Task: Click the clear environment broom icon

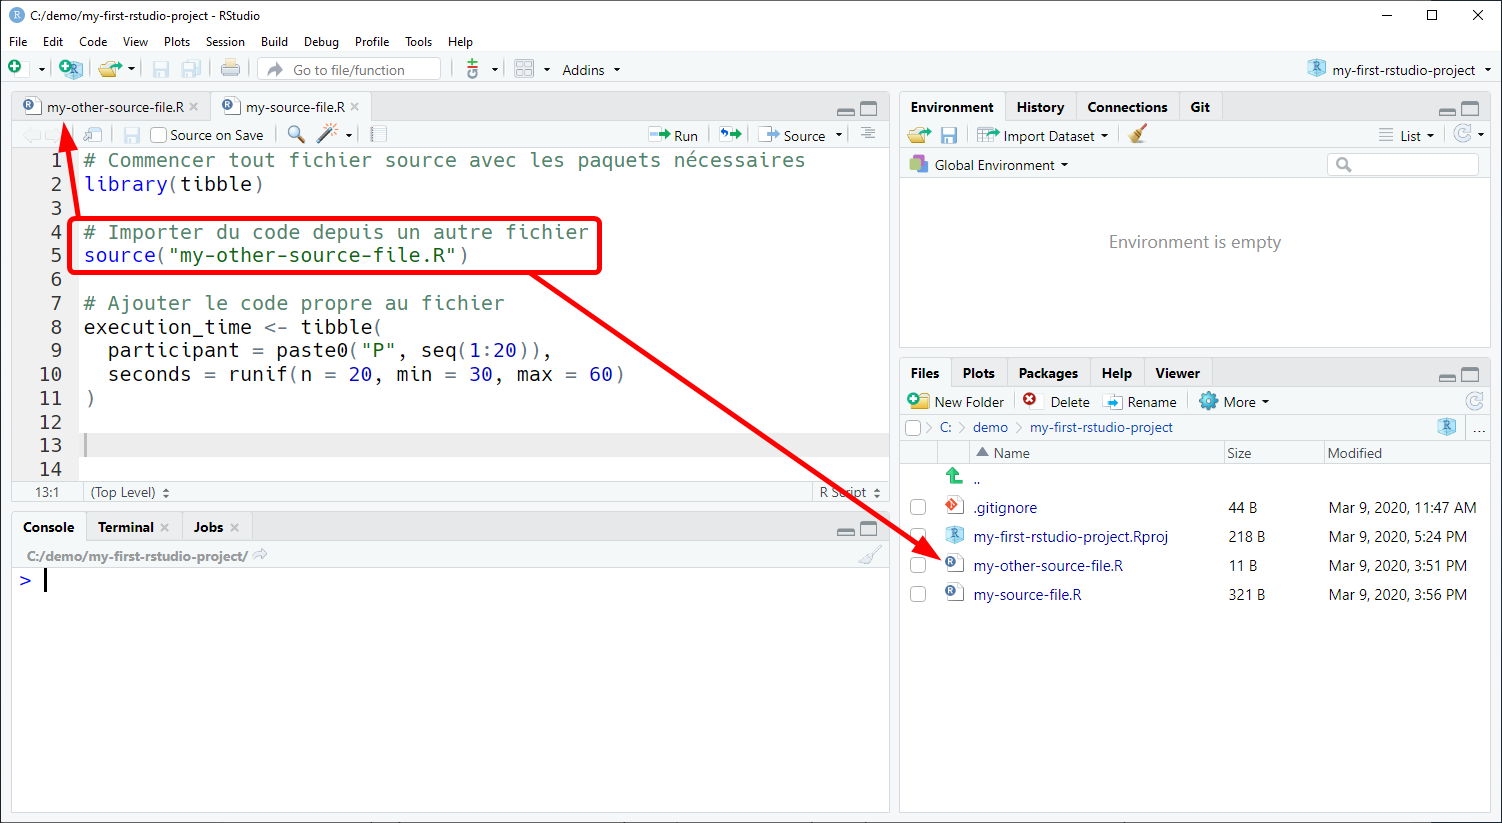Action: tap(1137, 134)
